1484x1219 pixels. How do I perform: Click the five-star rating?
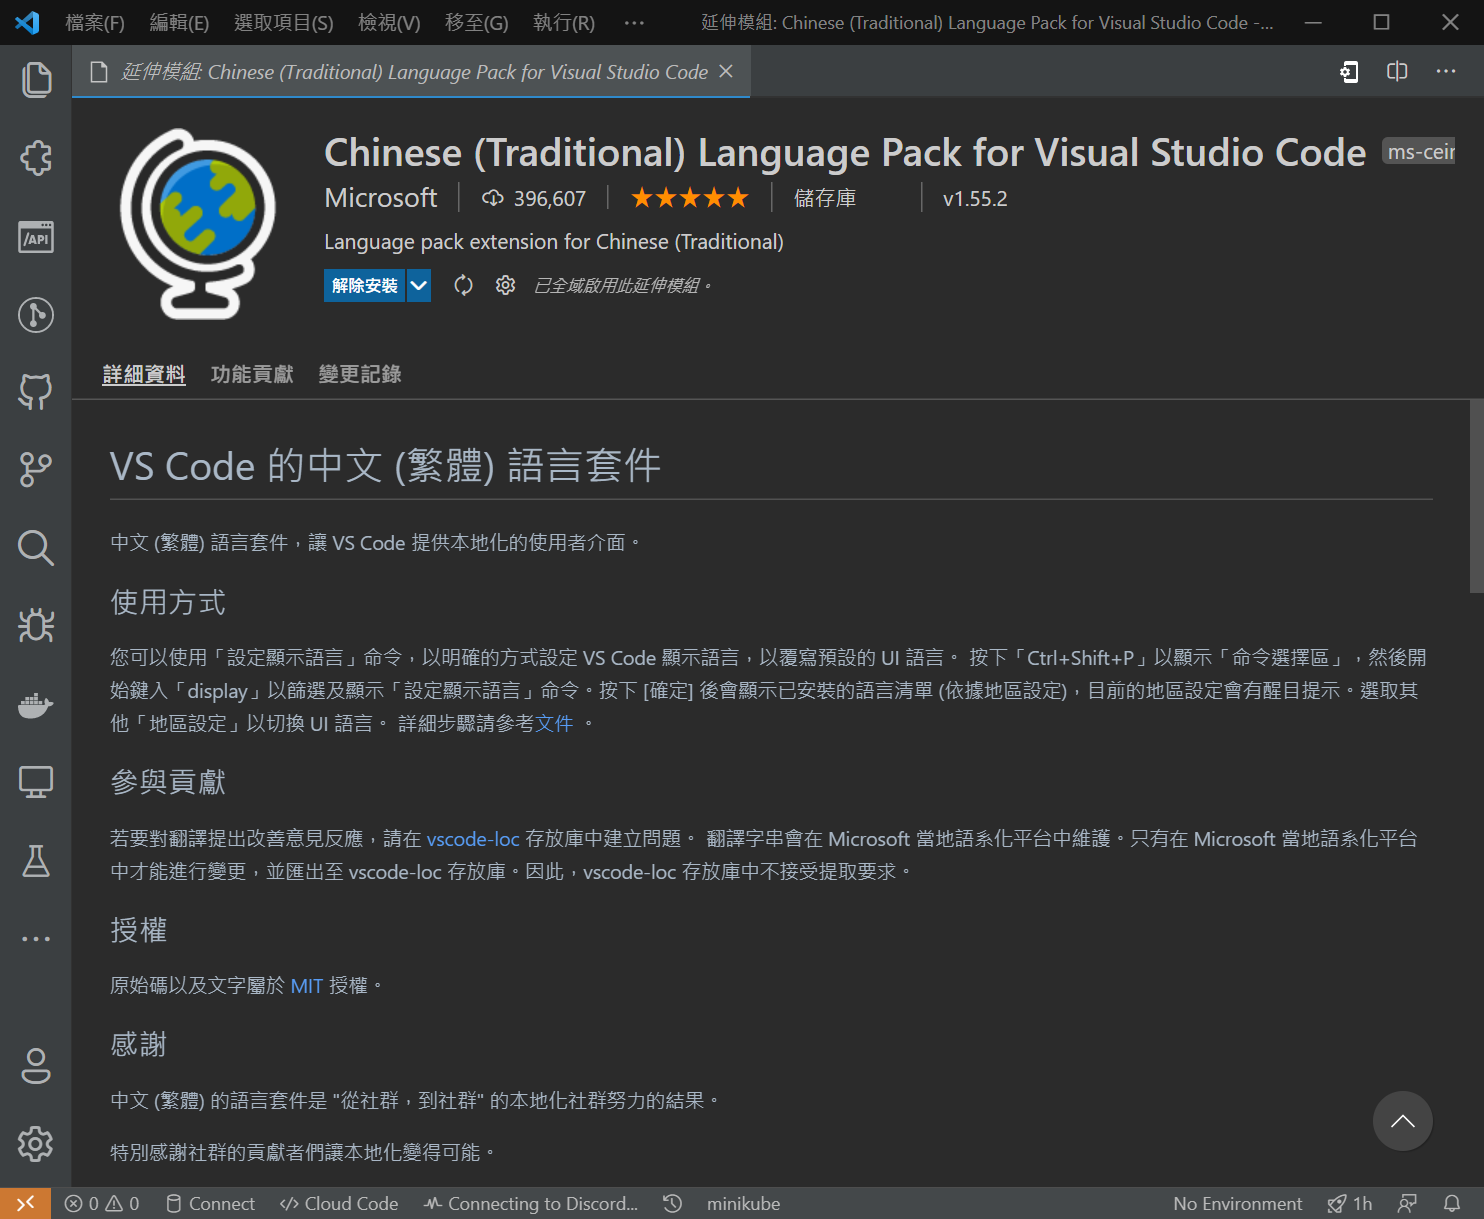tap(690, 198)
